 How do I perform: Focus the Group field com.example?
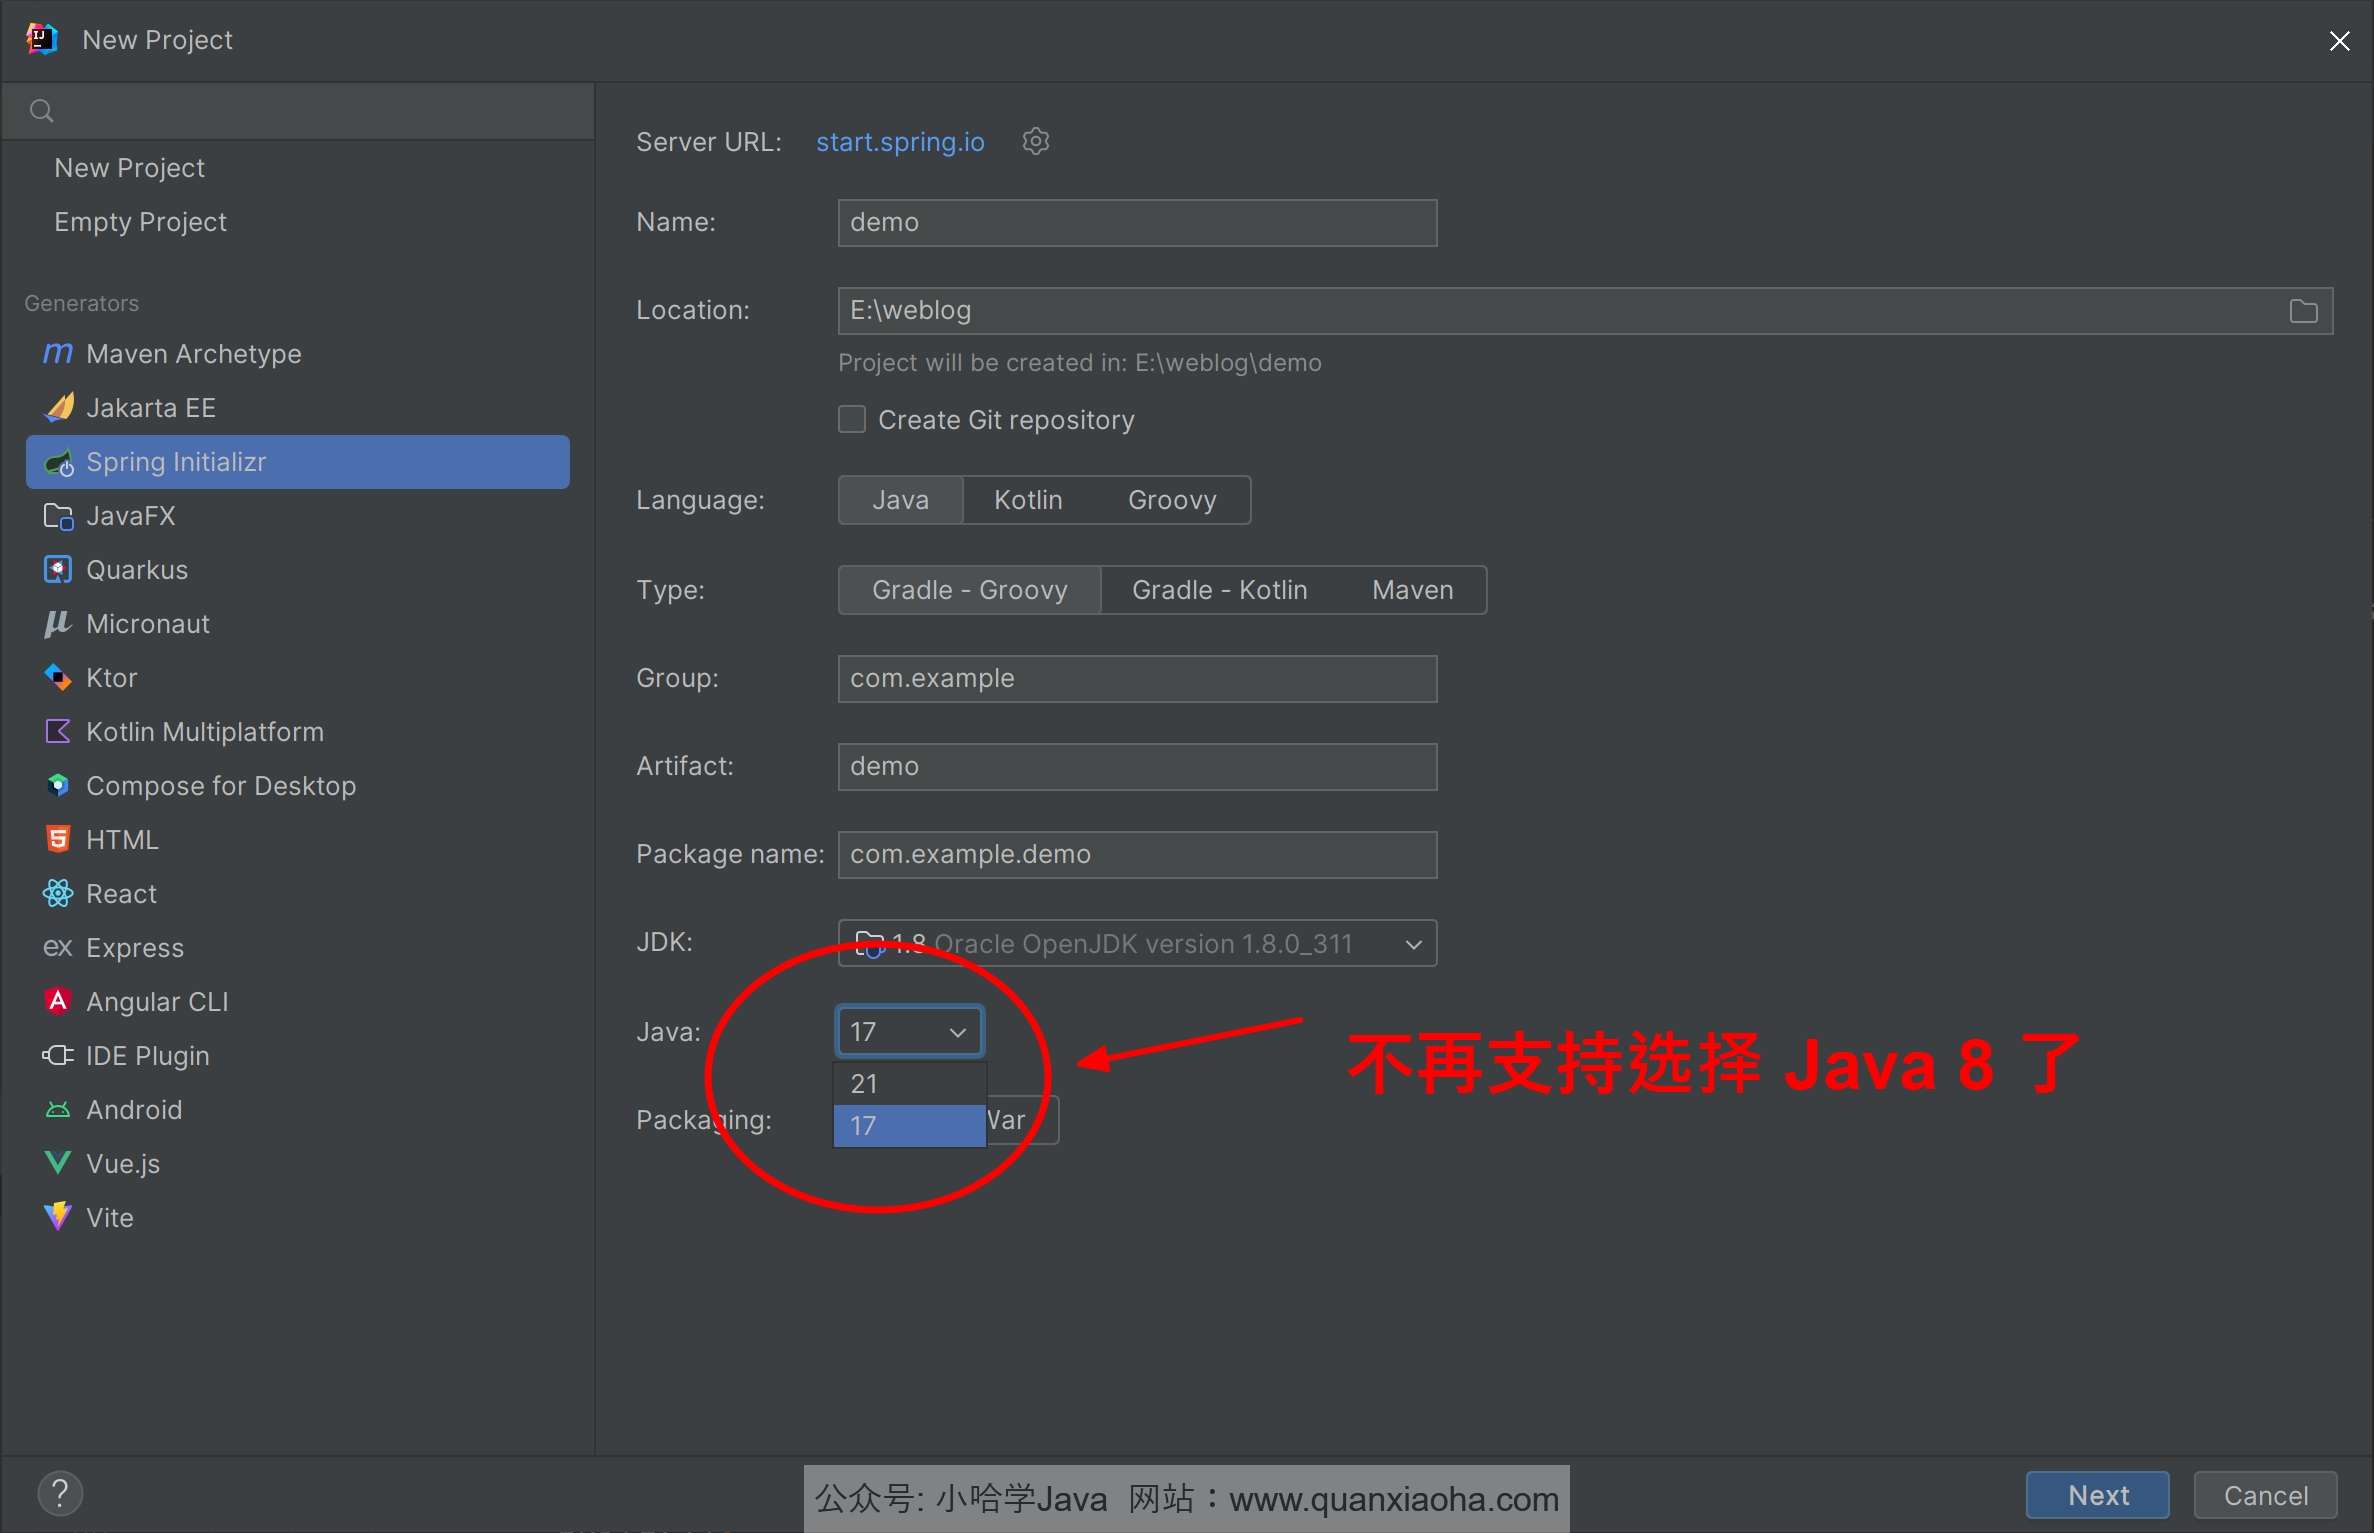pyautogui.click(x=1137, y=679)
